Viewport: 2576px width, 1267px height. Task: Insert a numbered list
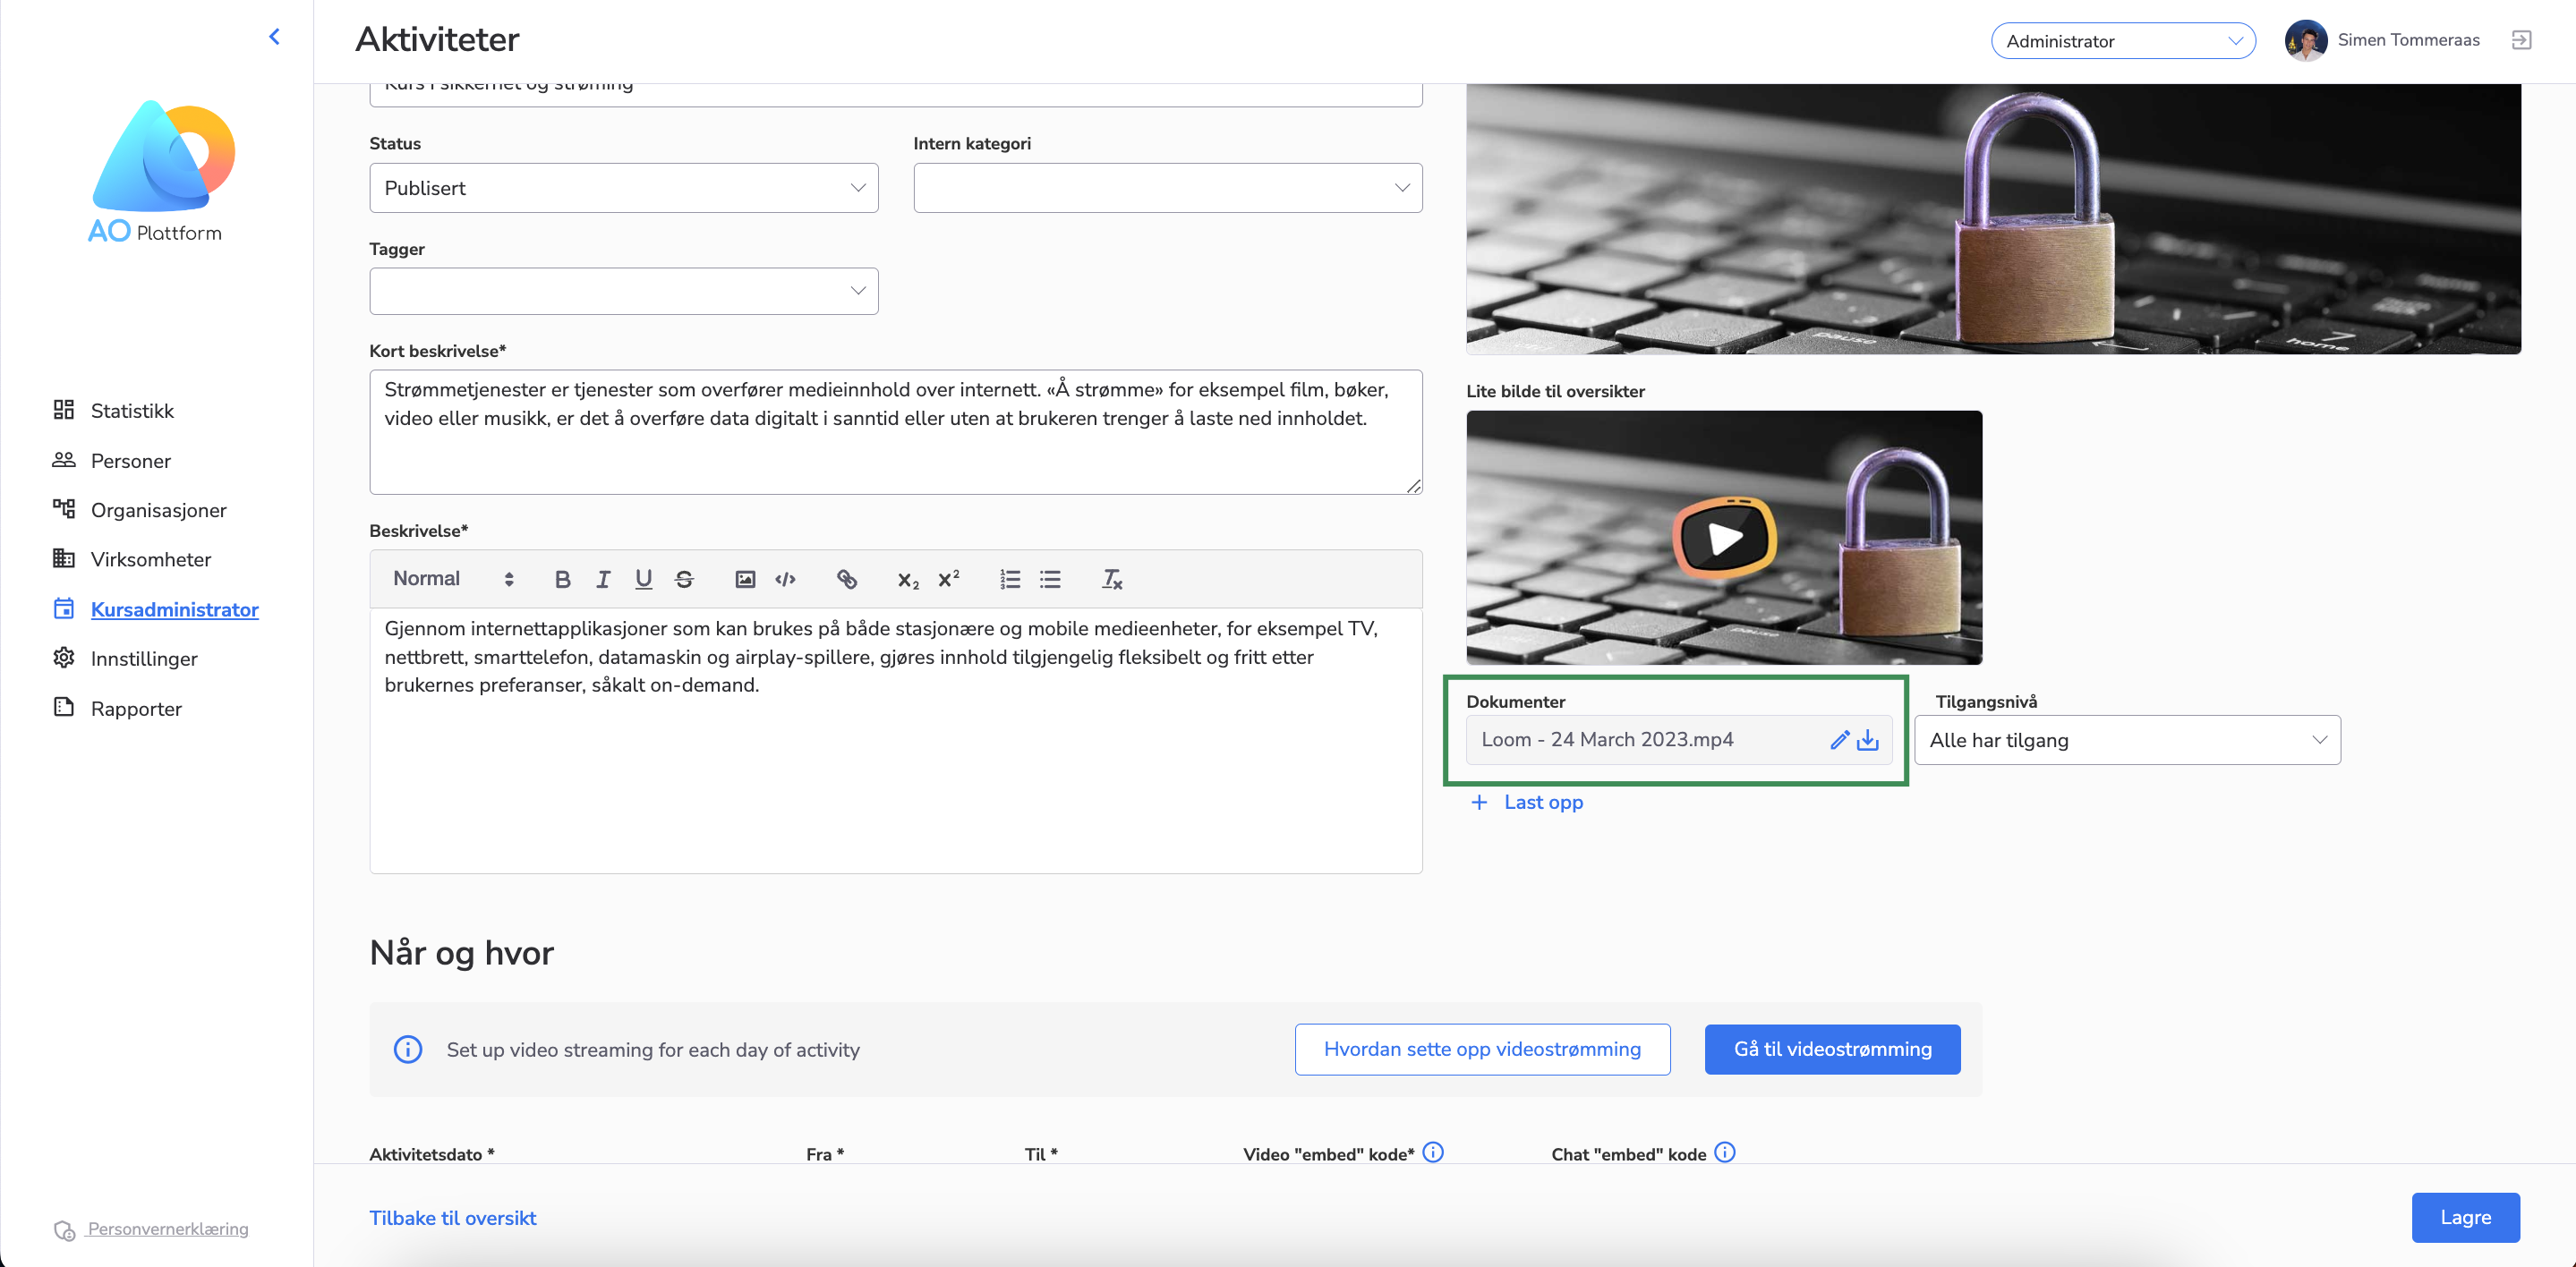[1010, 579]
